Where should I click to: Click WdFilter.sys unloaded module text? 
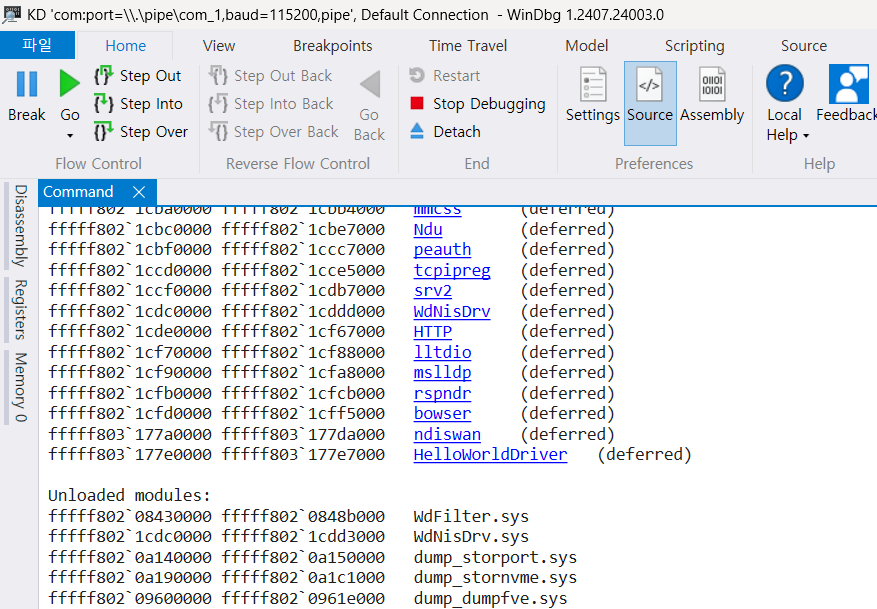tap(471, 516)
